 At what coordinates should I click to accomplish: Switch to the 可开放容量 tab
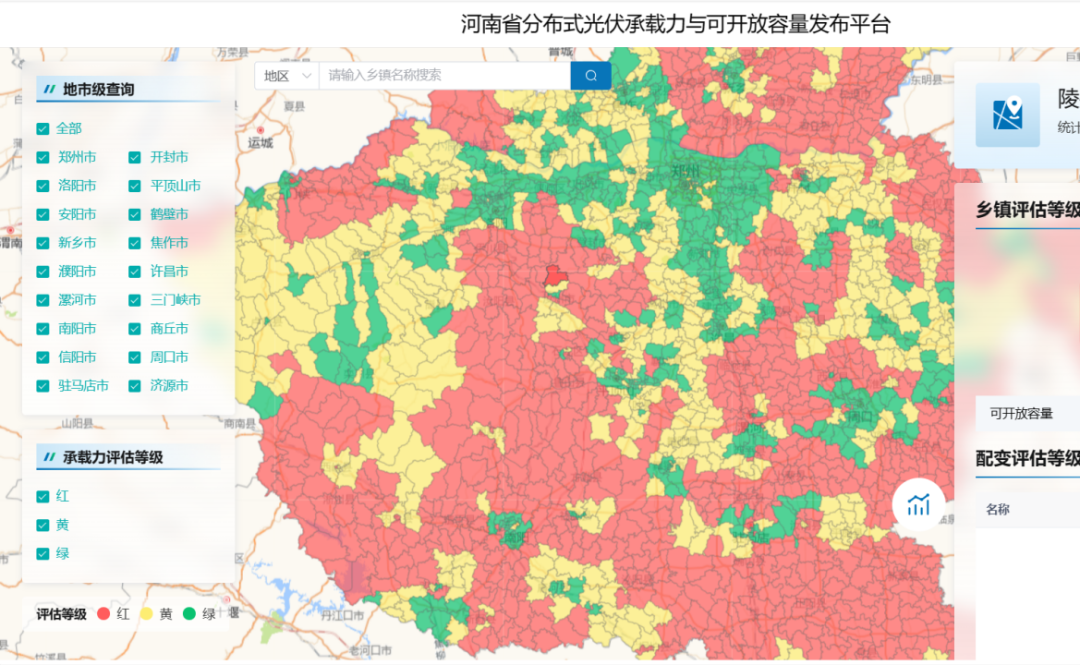click(x=1021, y=413)
